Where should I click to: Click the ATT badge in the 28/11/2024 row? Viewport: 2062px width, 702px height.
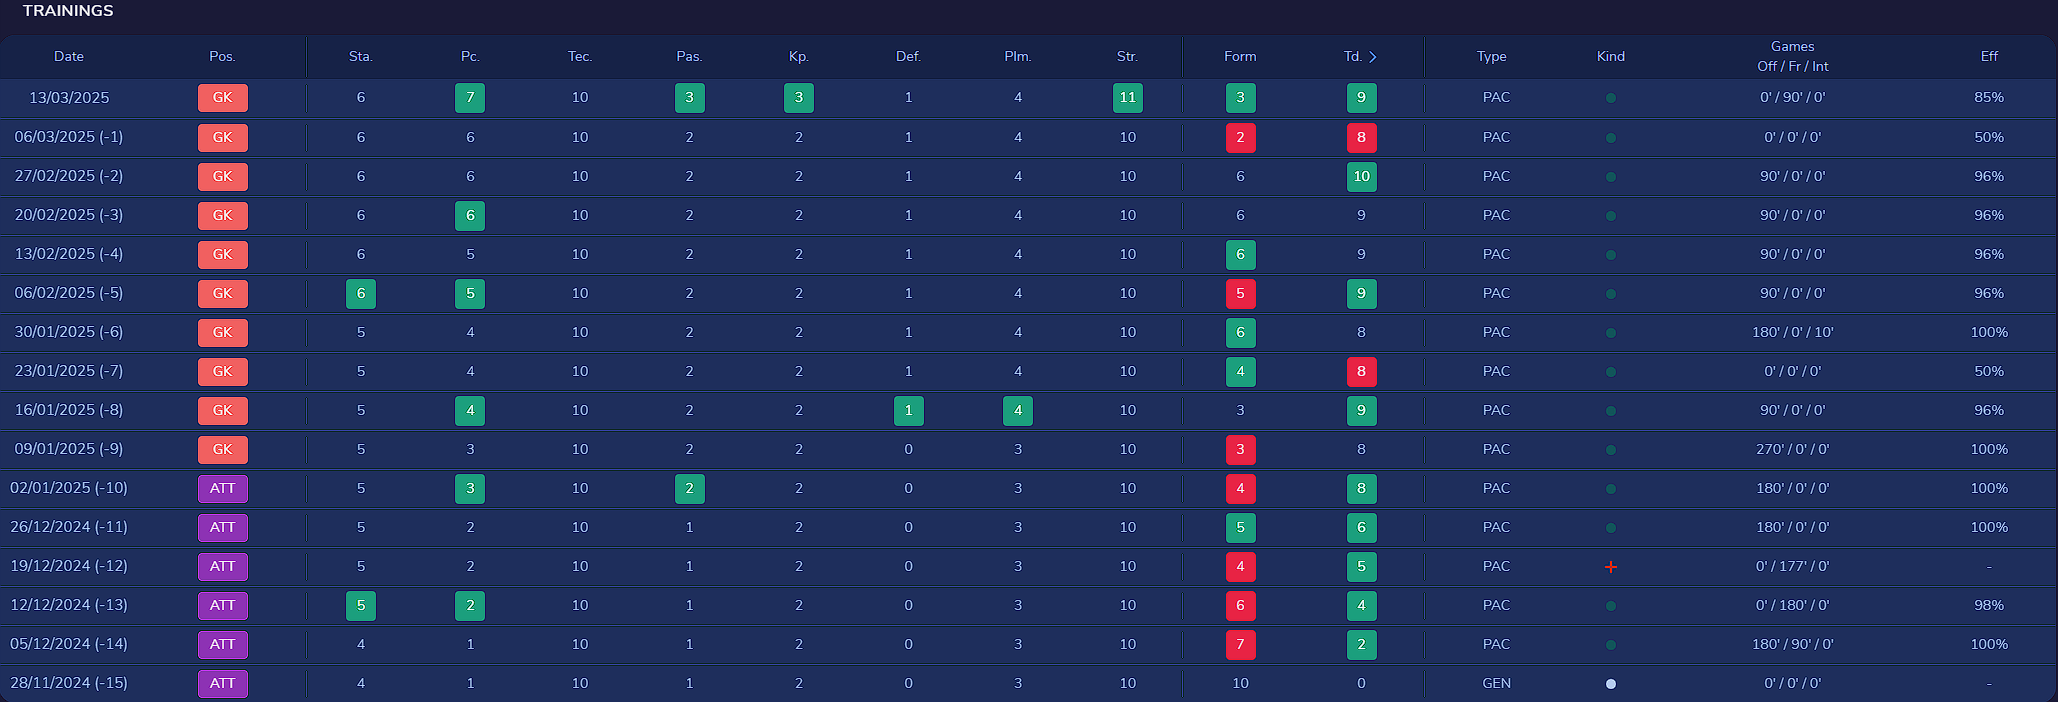click(222, 683)
